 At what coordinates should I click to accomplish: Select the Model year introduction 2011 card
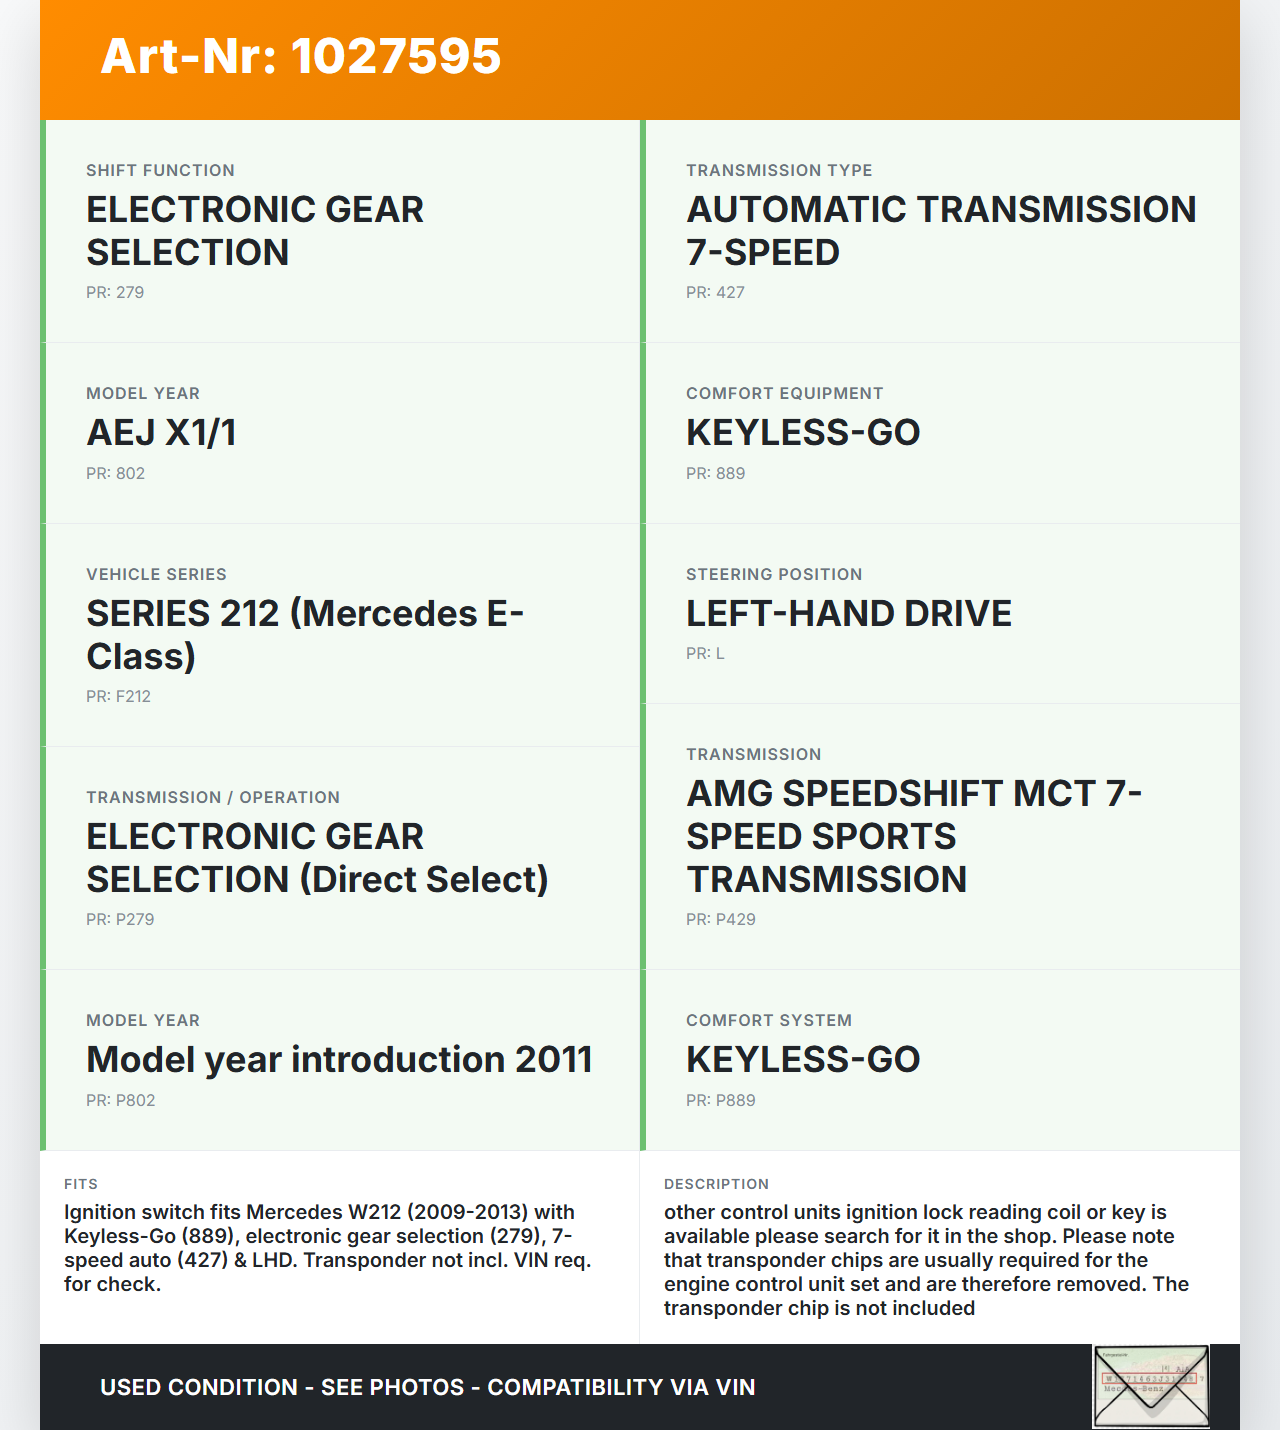pyautogui.click(x=340, y=1060)
